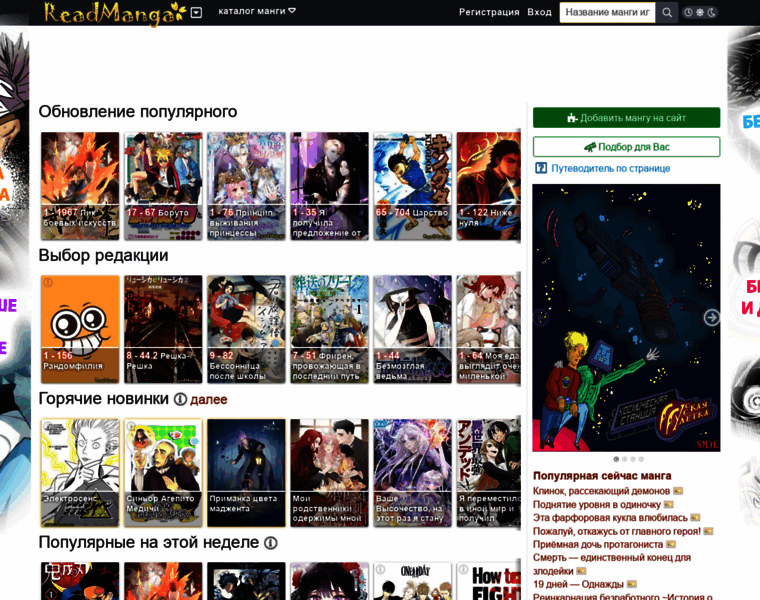
Task: Open Ваше Высочество, на этот раз card
Action: point(412,473)
